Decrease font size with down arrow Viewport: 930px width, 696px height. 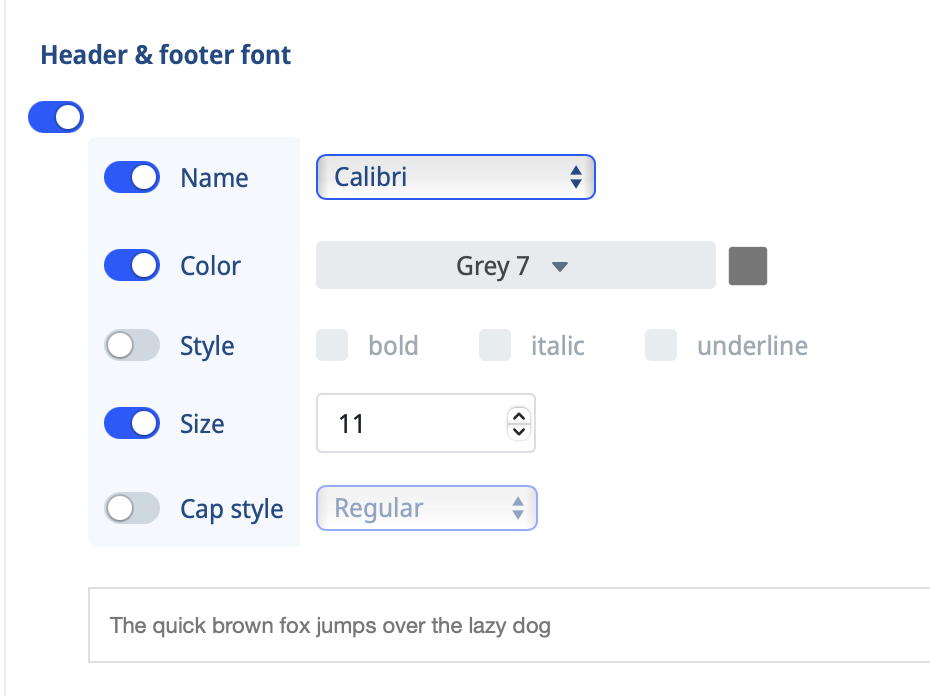[x=519, y=431]
